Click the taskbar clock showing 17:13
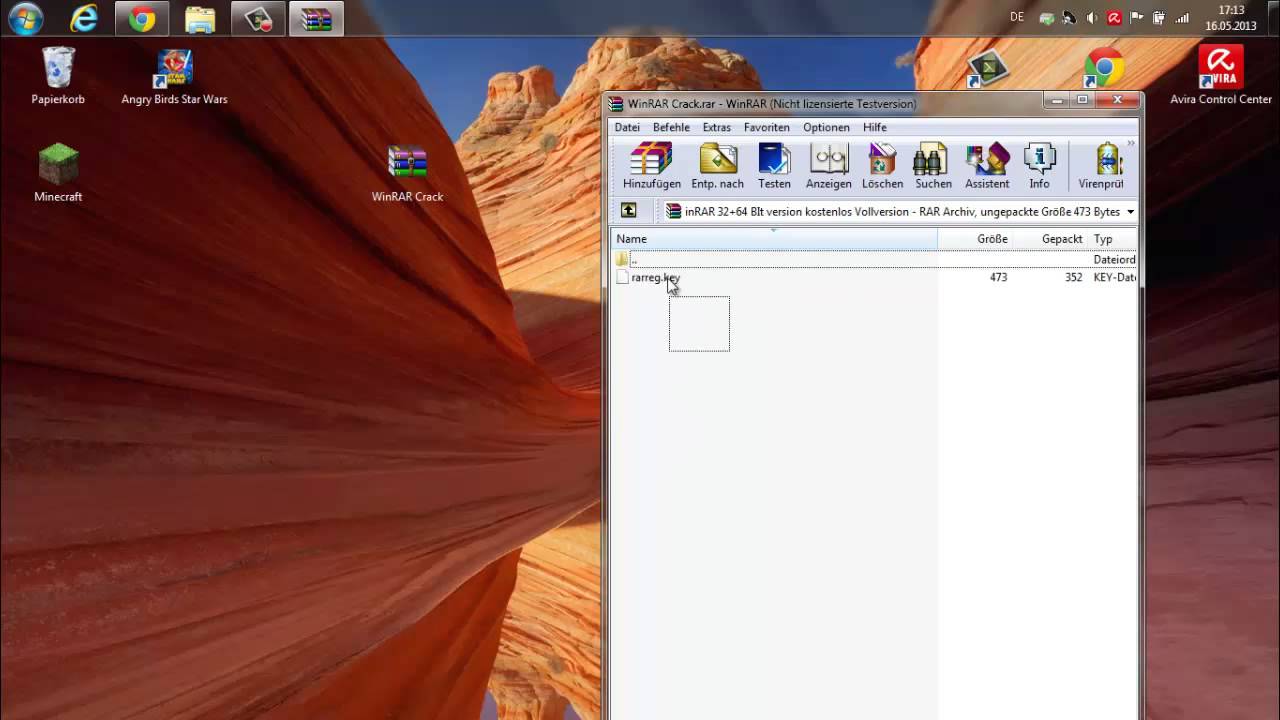 [x=1231, y=18]
